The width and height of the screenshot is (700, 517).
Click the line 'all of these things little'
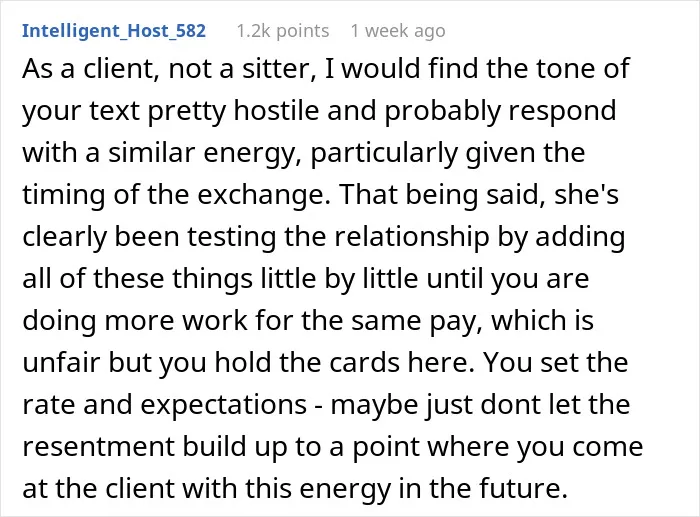tap(305, 279)
